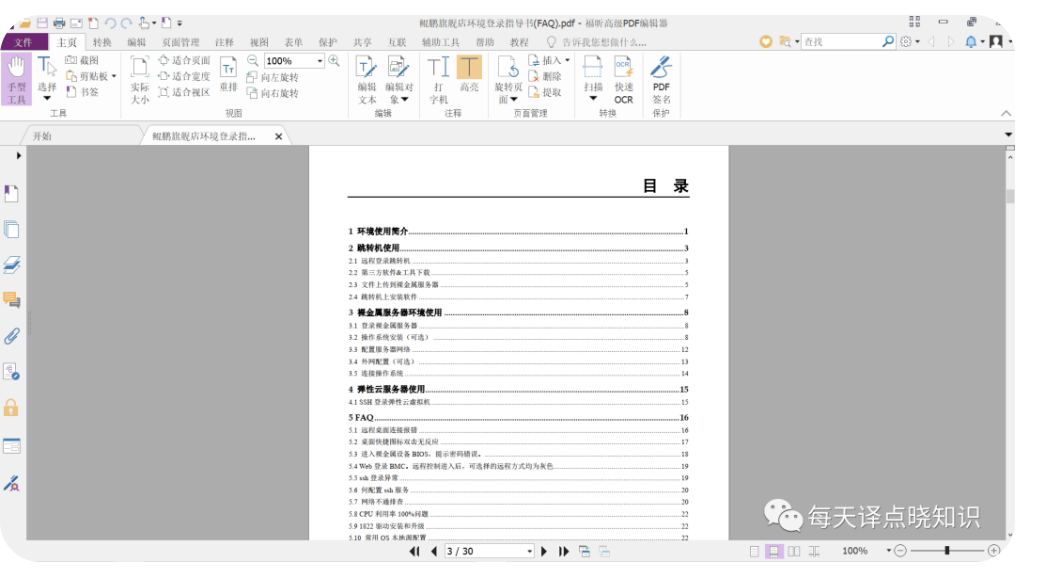Open the comments sidebar panel

click(11, 300)
